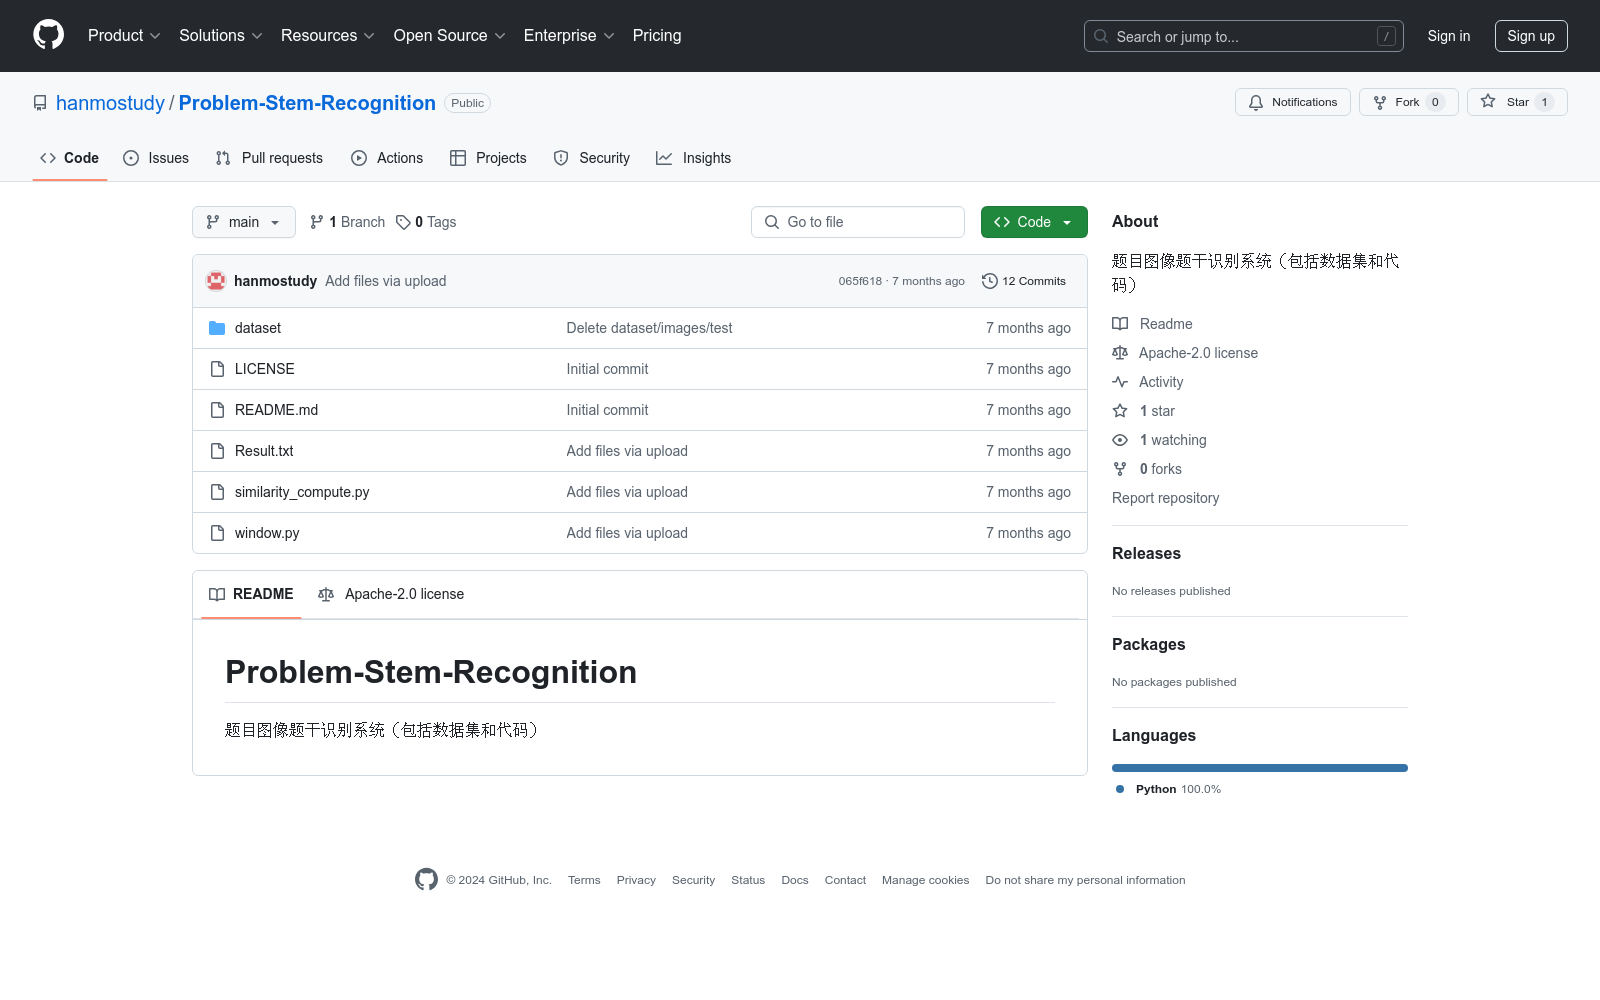Open the Actions tab
This screenshot has height=1000, width=1600.
[x=387, y=158]
